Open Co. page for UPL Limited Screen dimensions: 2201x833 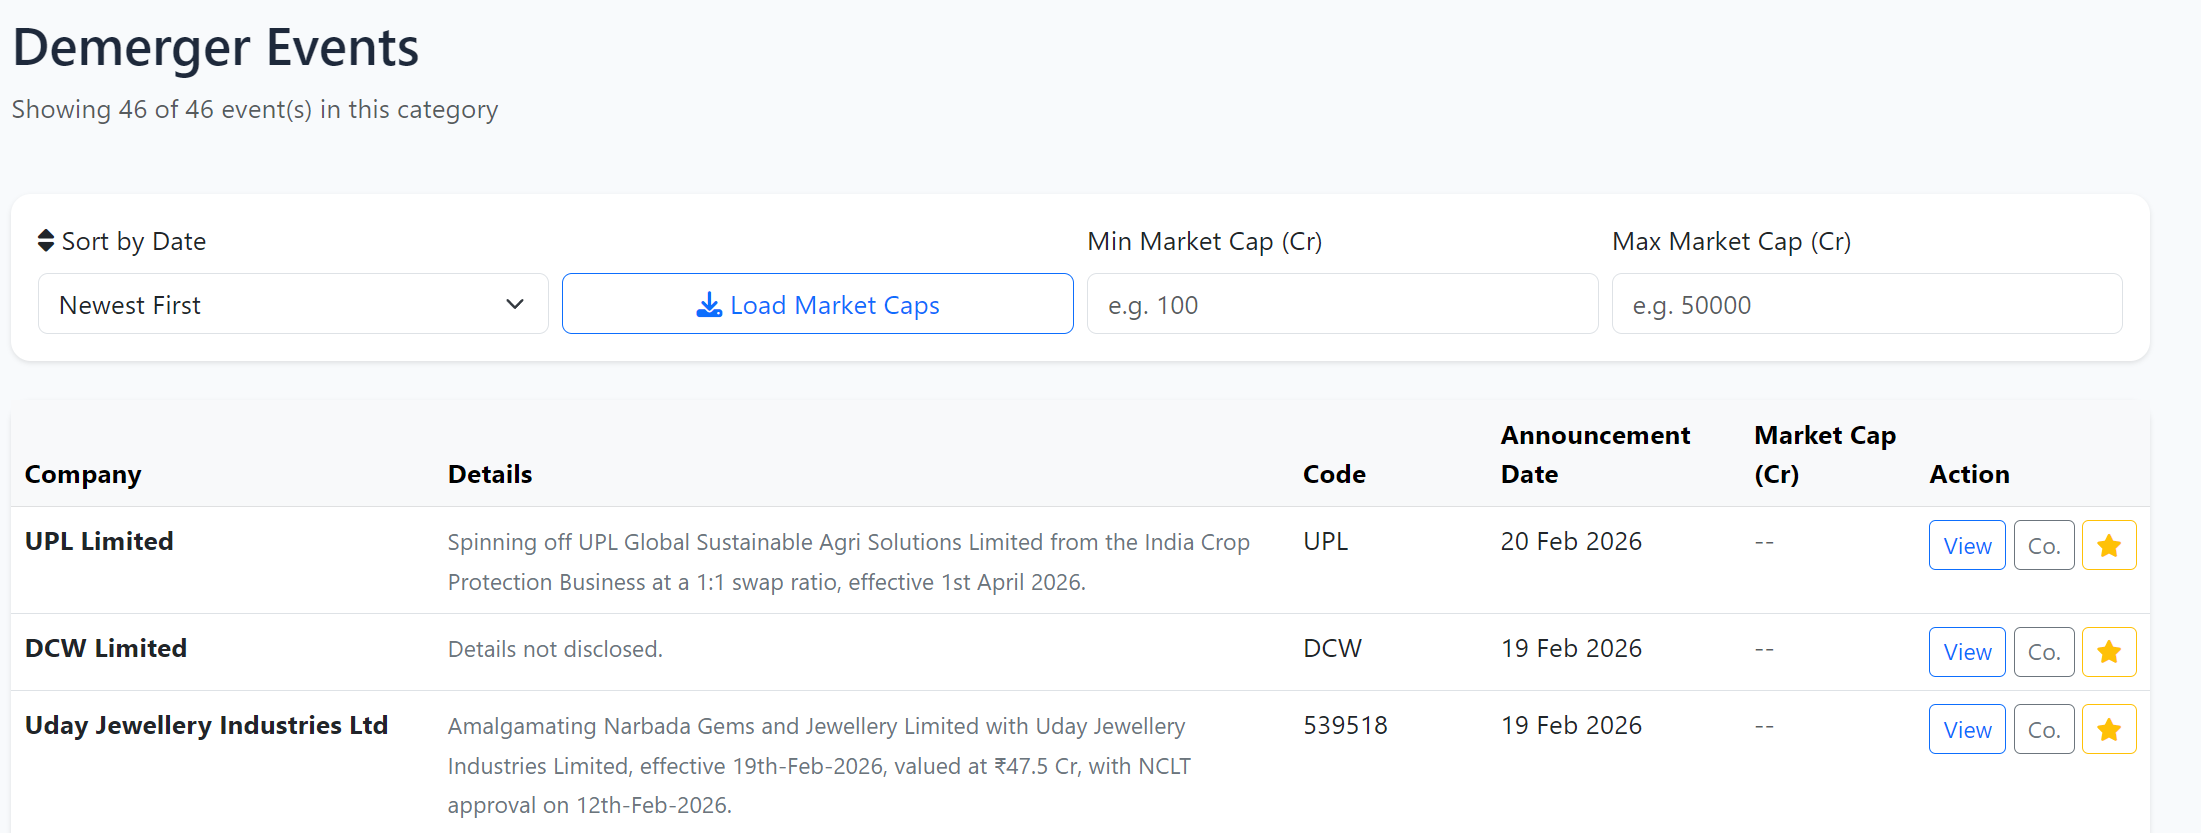point(2043,545)
